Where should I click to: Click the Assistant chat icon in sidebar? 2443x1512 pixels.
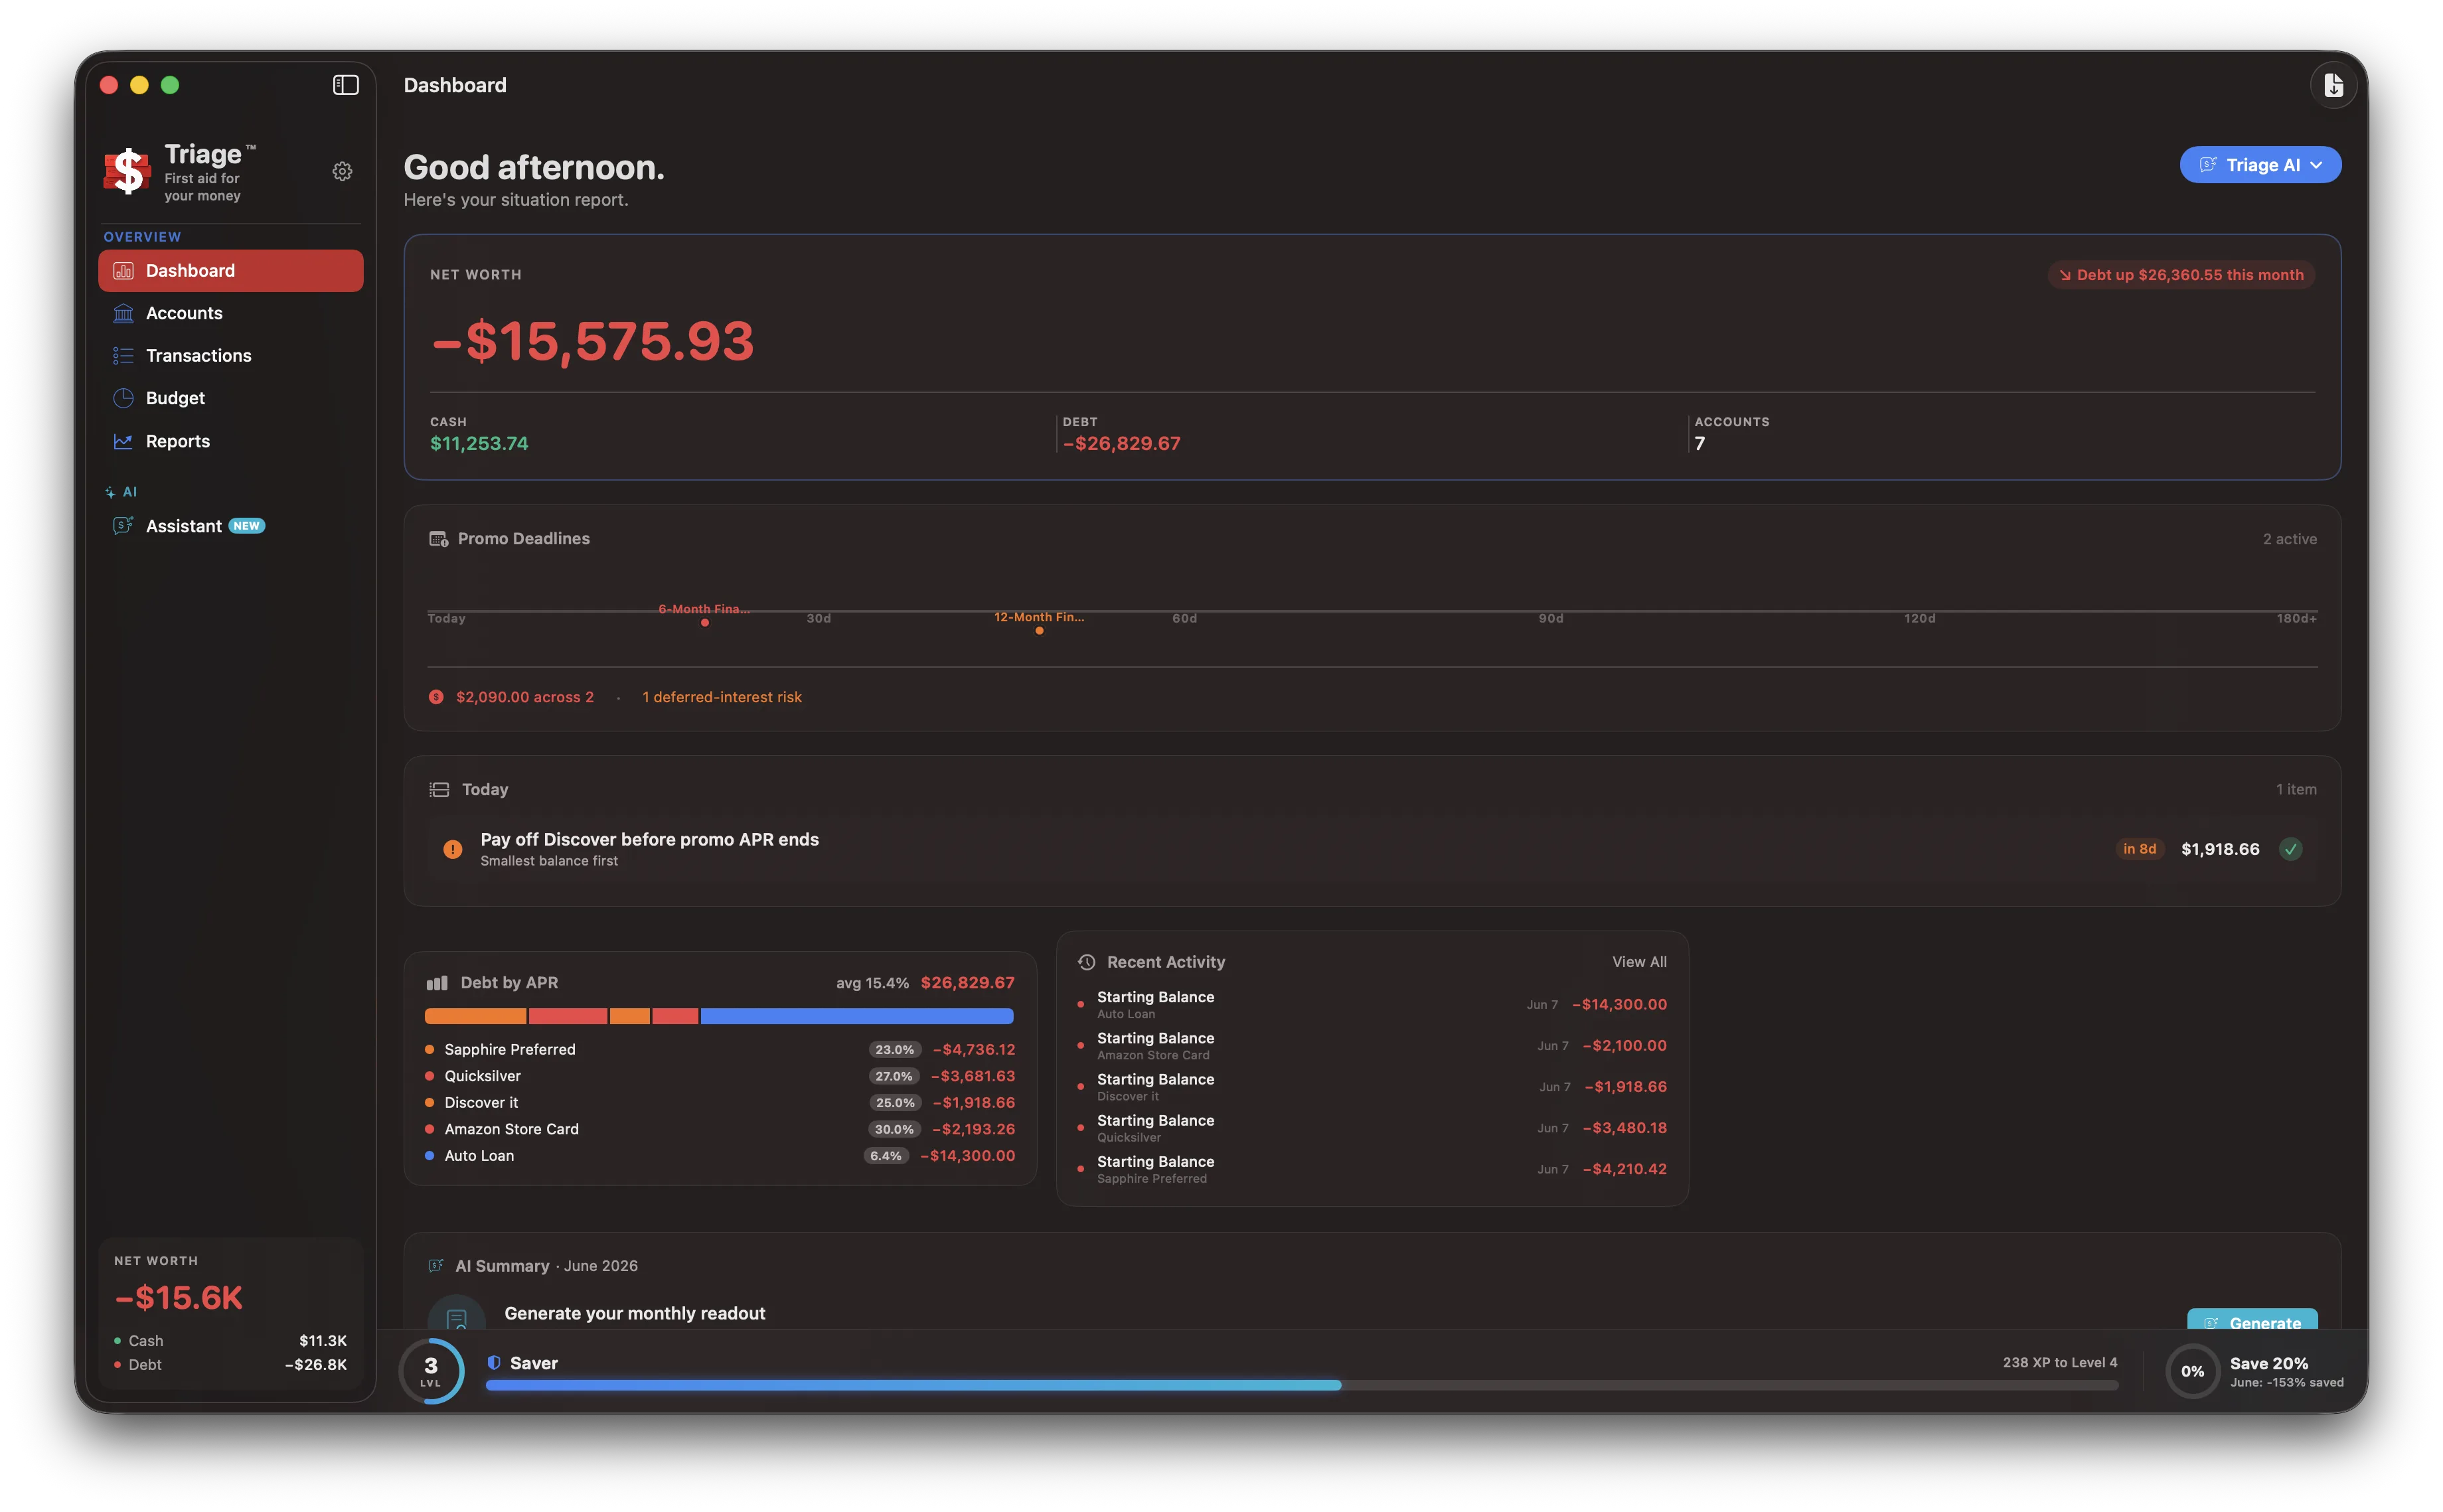coord(123,526)
